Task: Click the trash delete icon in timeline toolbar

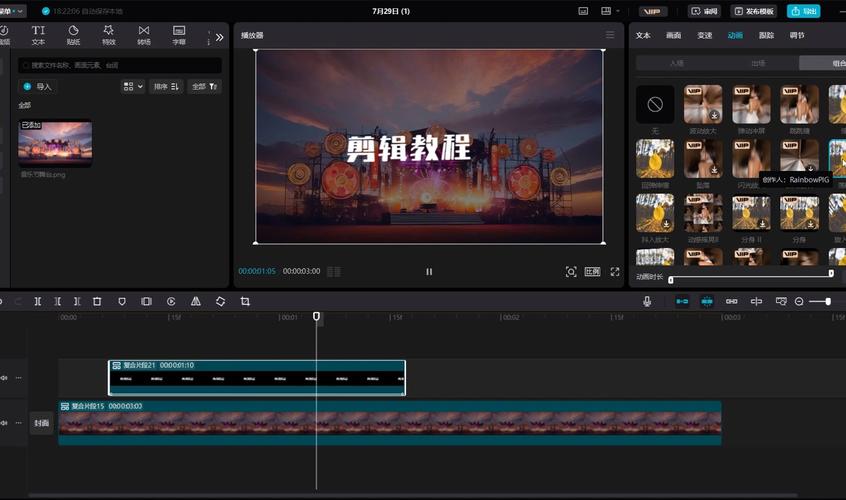Action: coord(97,302)
